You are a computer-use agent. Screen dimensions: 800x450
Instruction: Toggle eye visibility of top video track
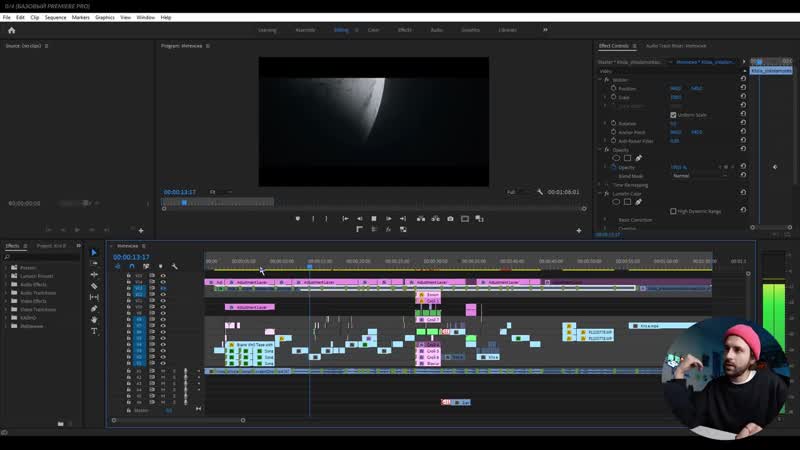click(x=163, y=276)
